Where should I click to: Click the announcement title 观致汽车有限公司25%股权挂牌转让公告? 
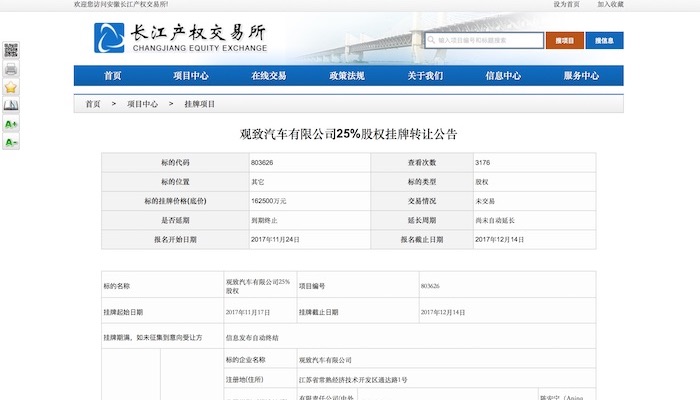click(x=348, y=134)
